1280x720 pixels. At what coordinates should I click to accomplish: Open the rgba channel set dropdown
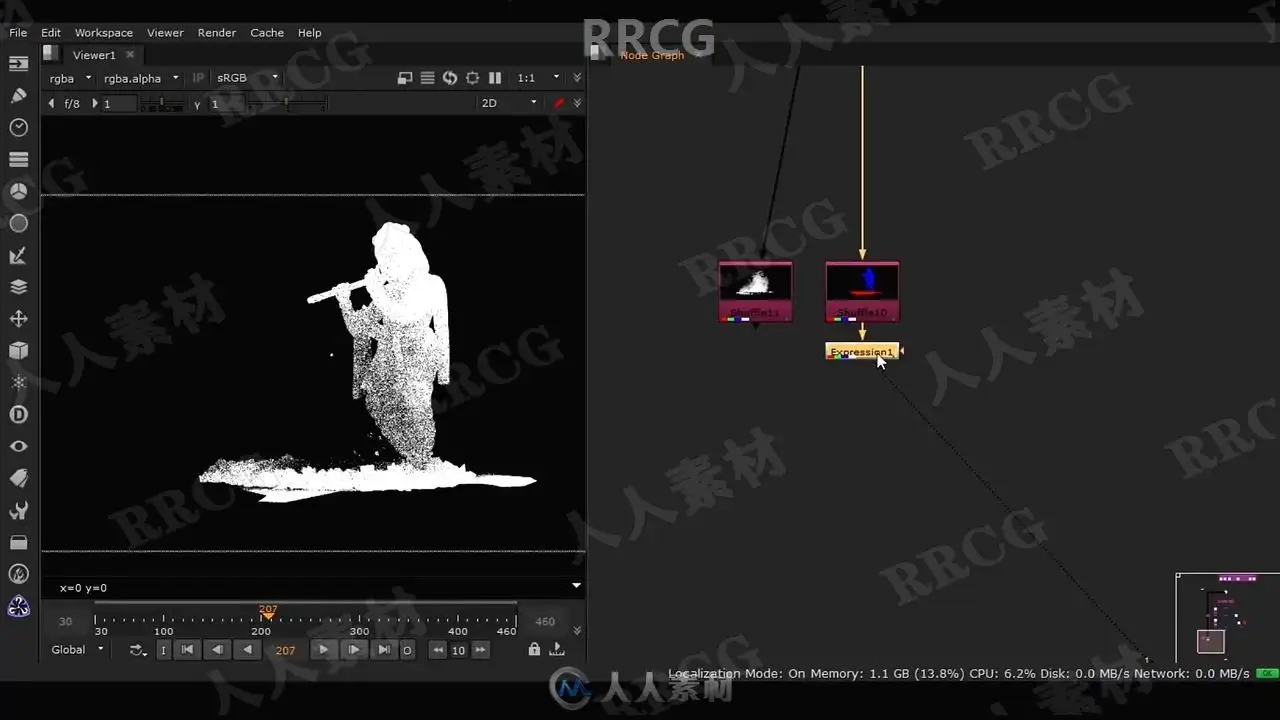point(70,78)
